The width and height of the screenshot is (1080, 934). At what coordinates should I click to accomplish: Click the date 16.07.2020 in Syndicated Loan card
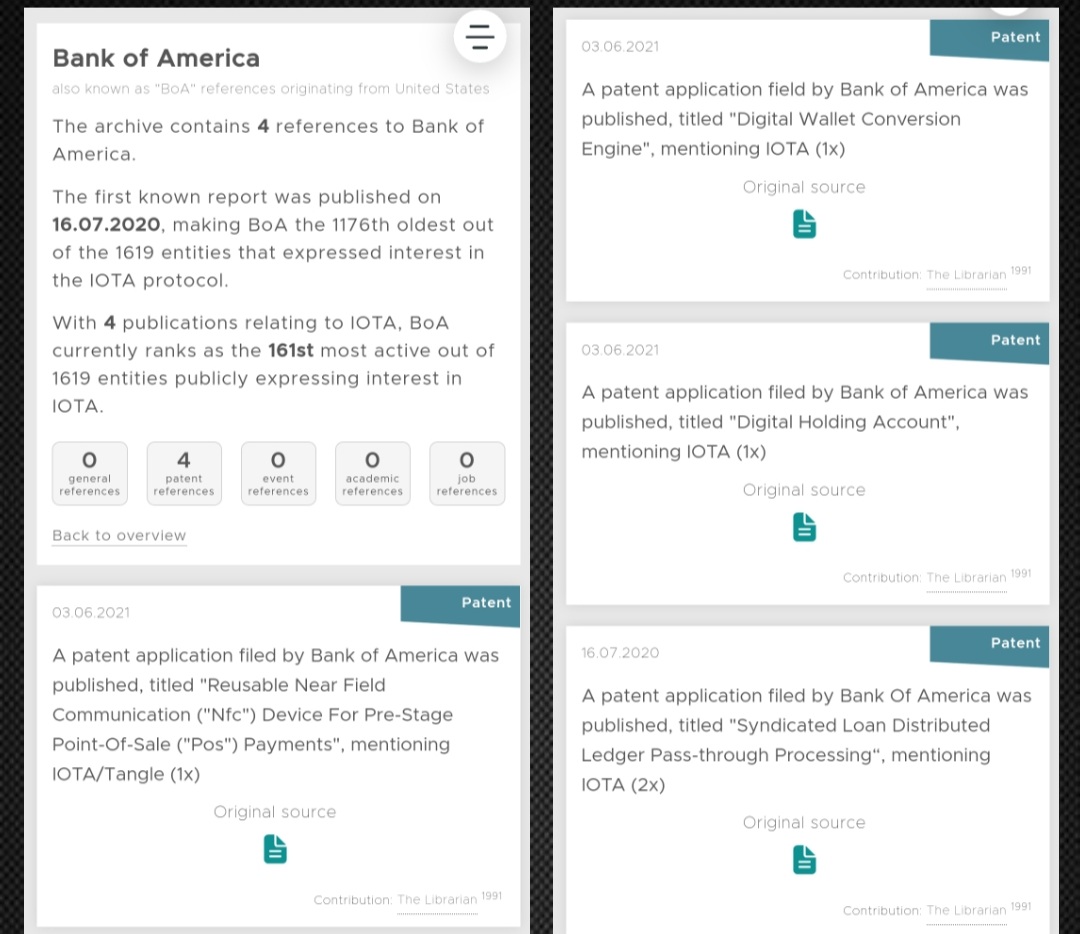(x=620, y=653)
